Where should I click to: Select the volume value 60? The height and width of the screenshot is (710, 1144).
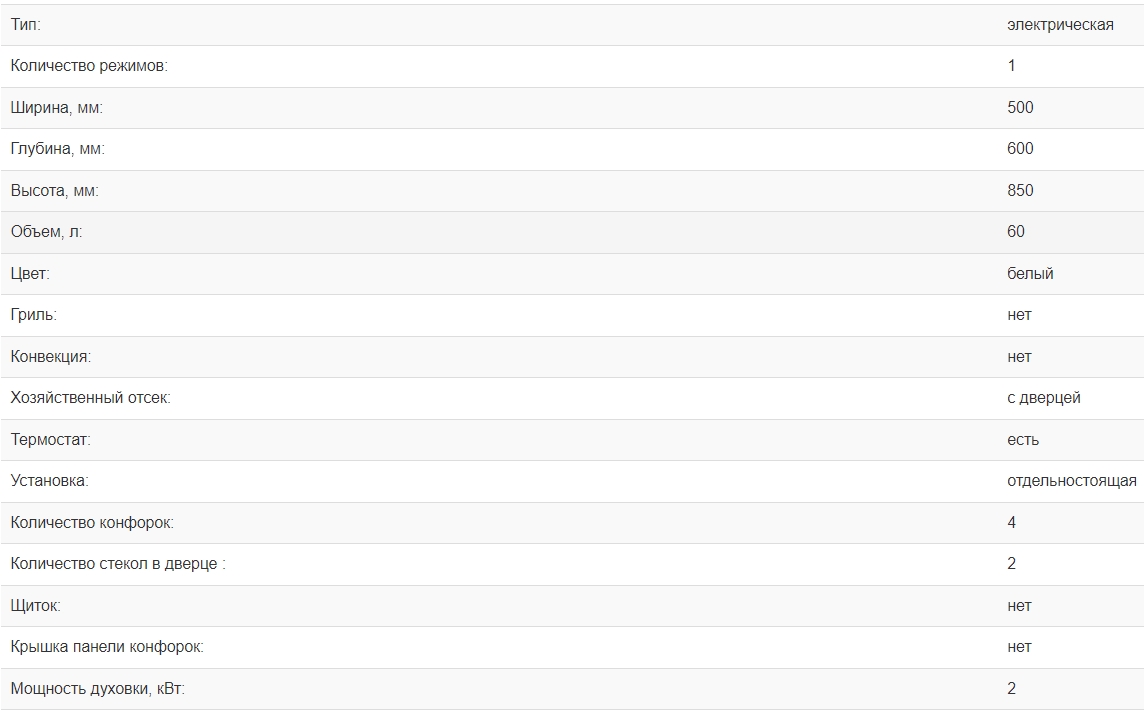point(1016,232)
